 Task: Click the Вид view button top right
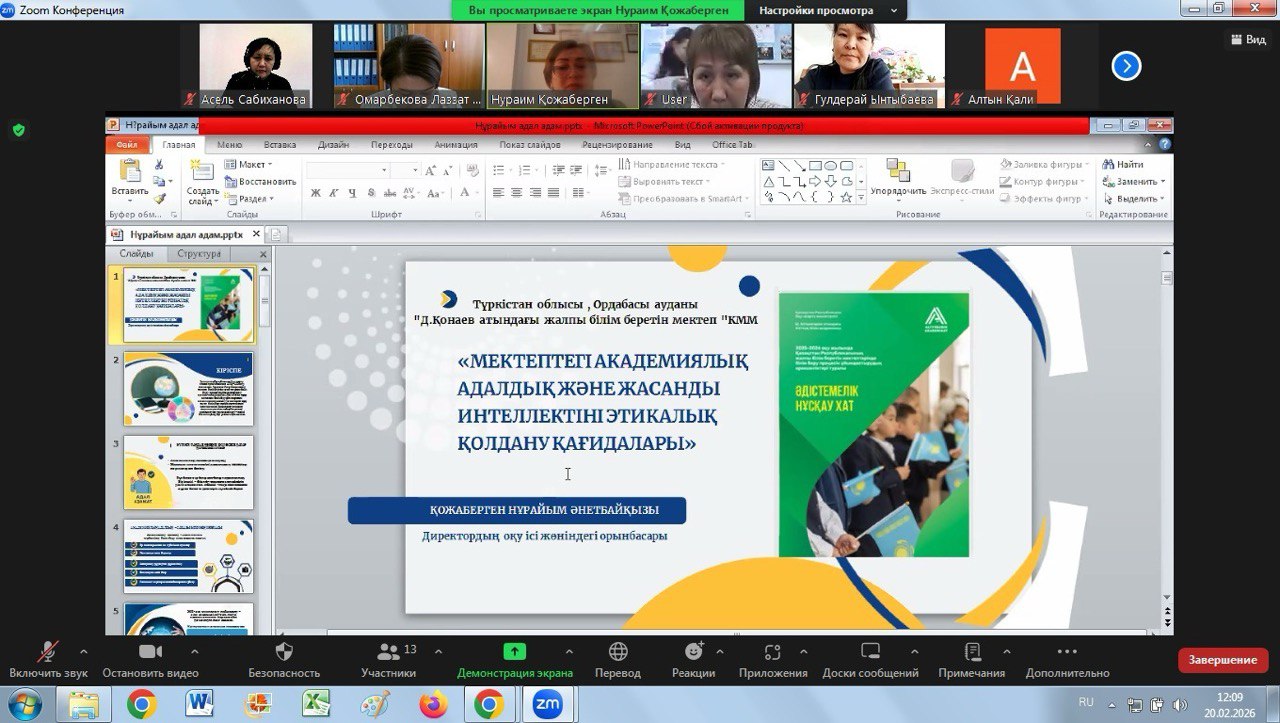1248,39
